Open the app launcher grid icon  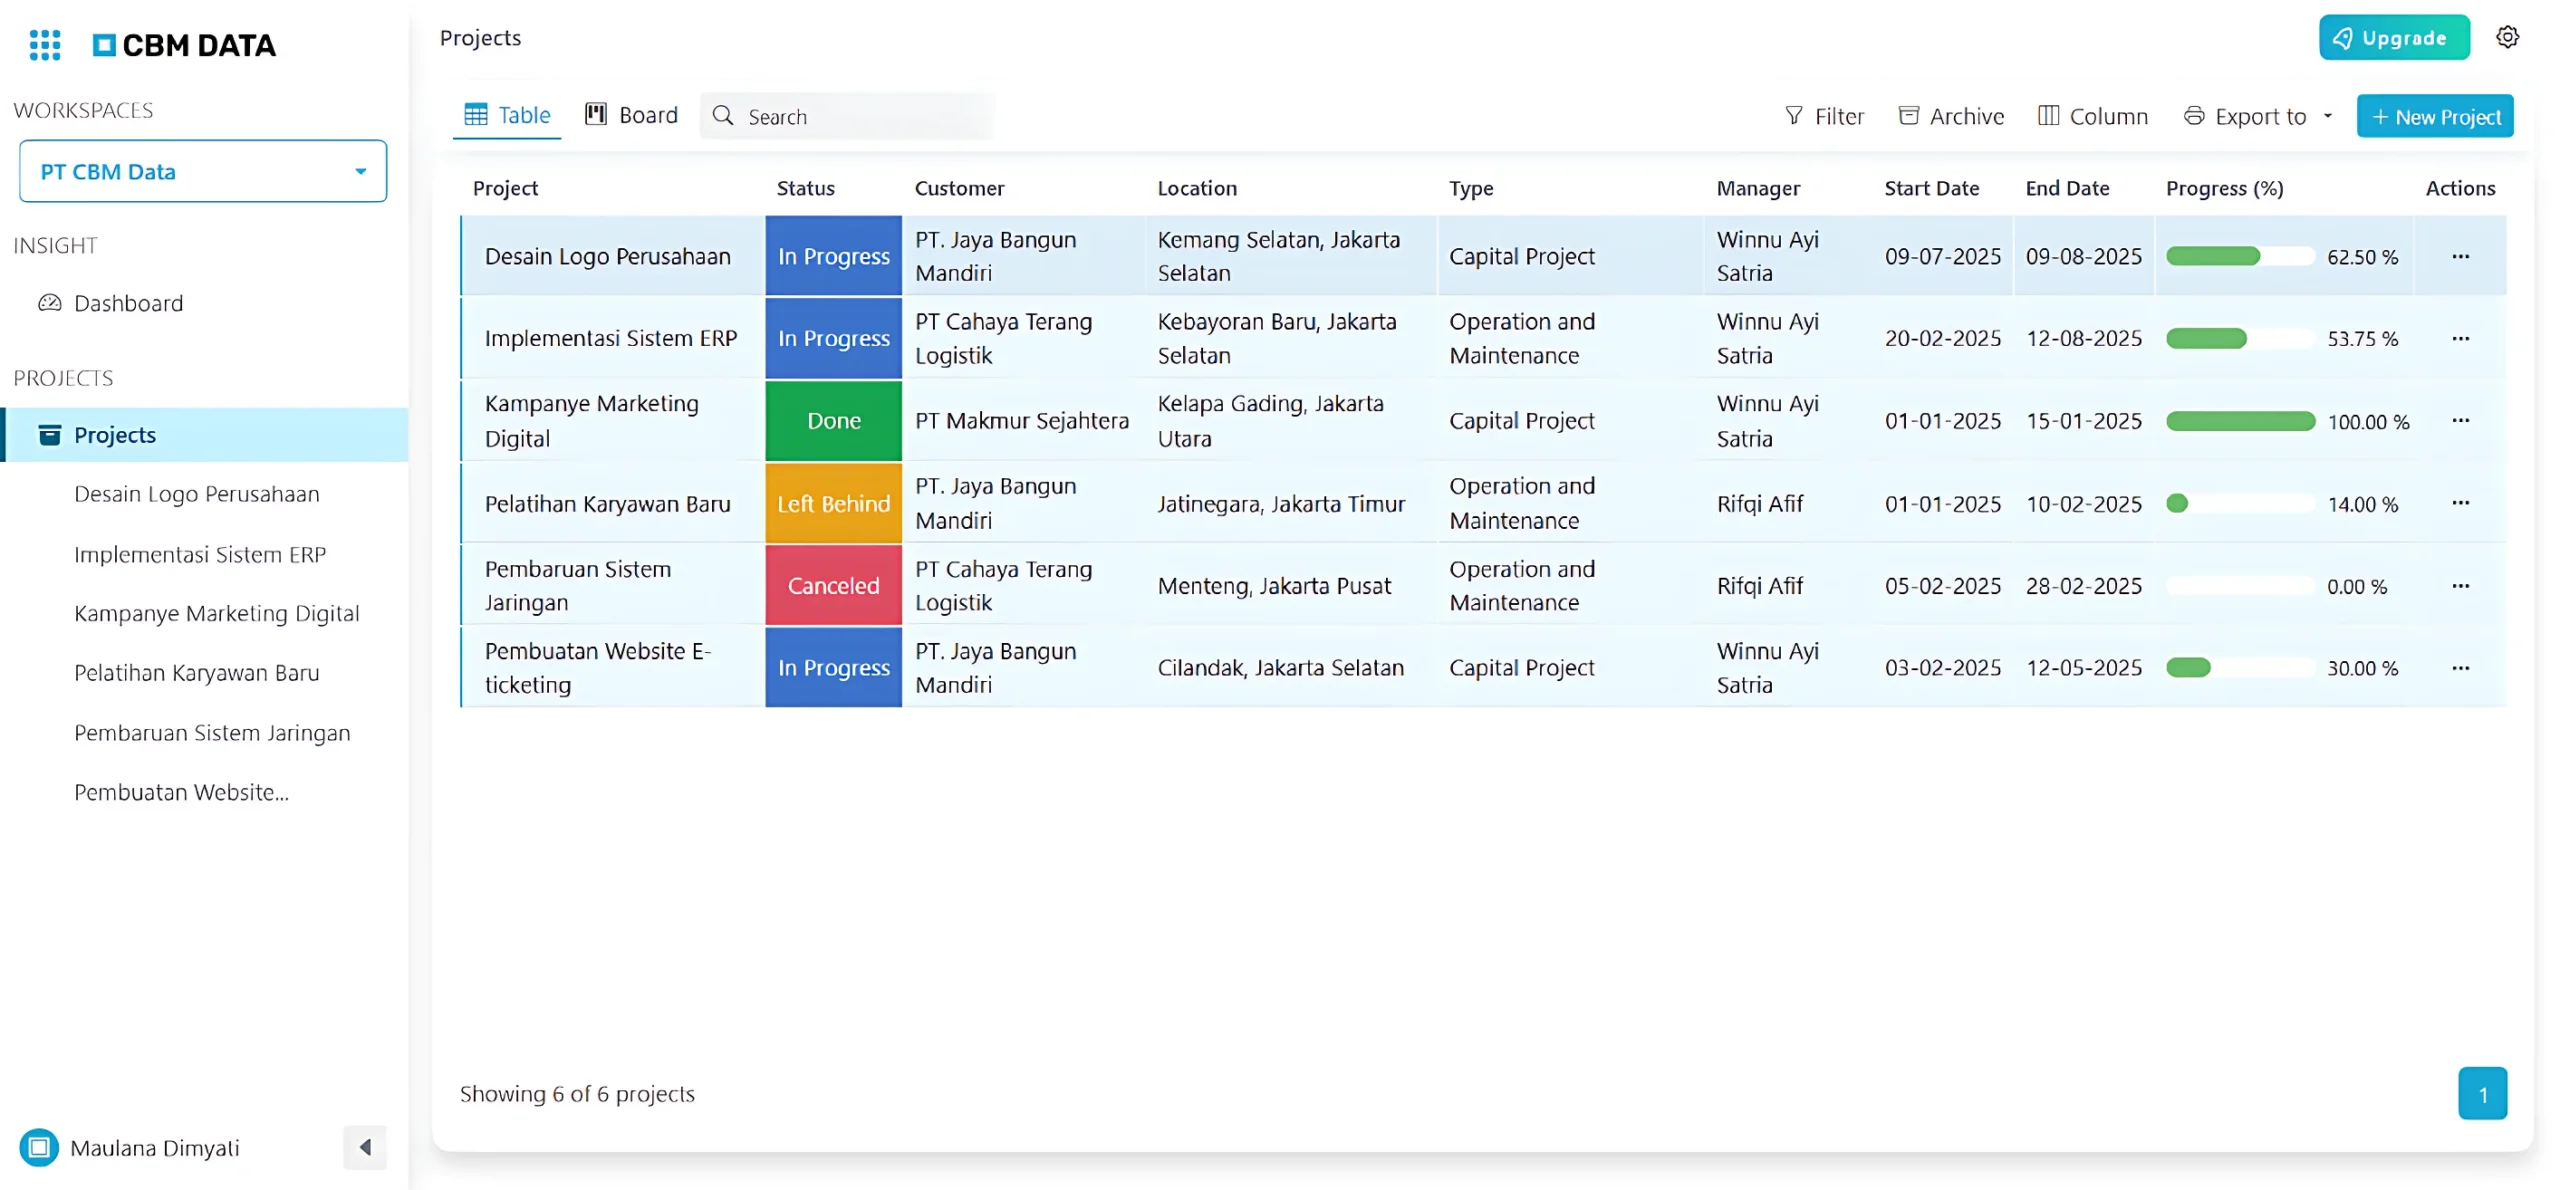click(45, 45)
